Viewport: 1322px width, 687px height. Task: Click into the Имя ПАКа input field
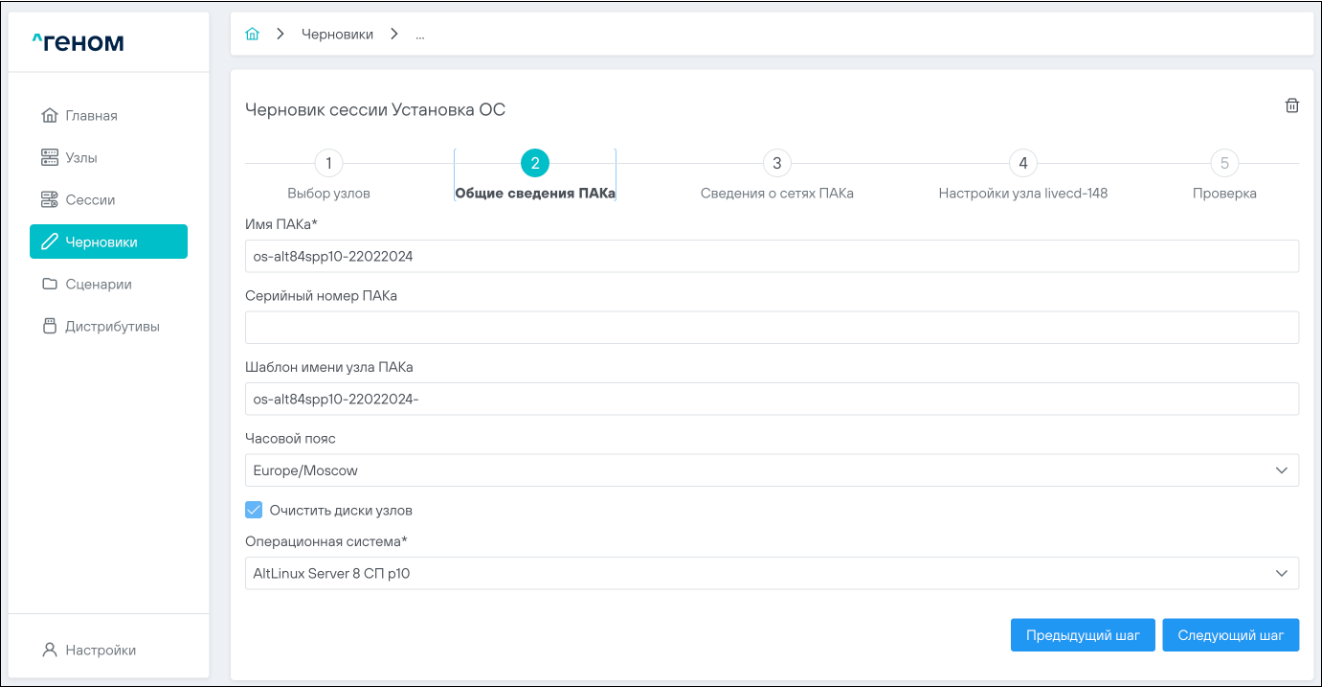[x=771, y=256]
